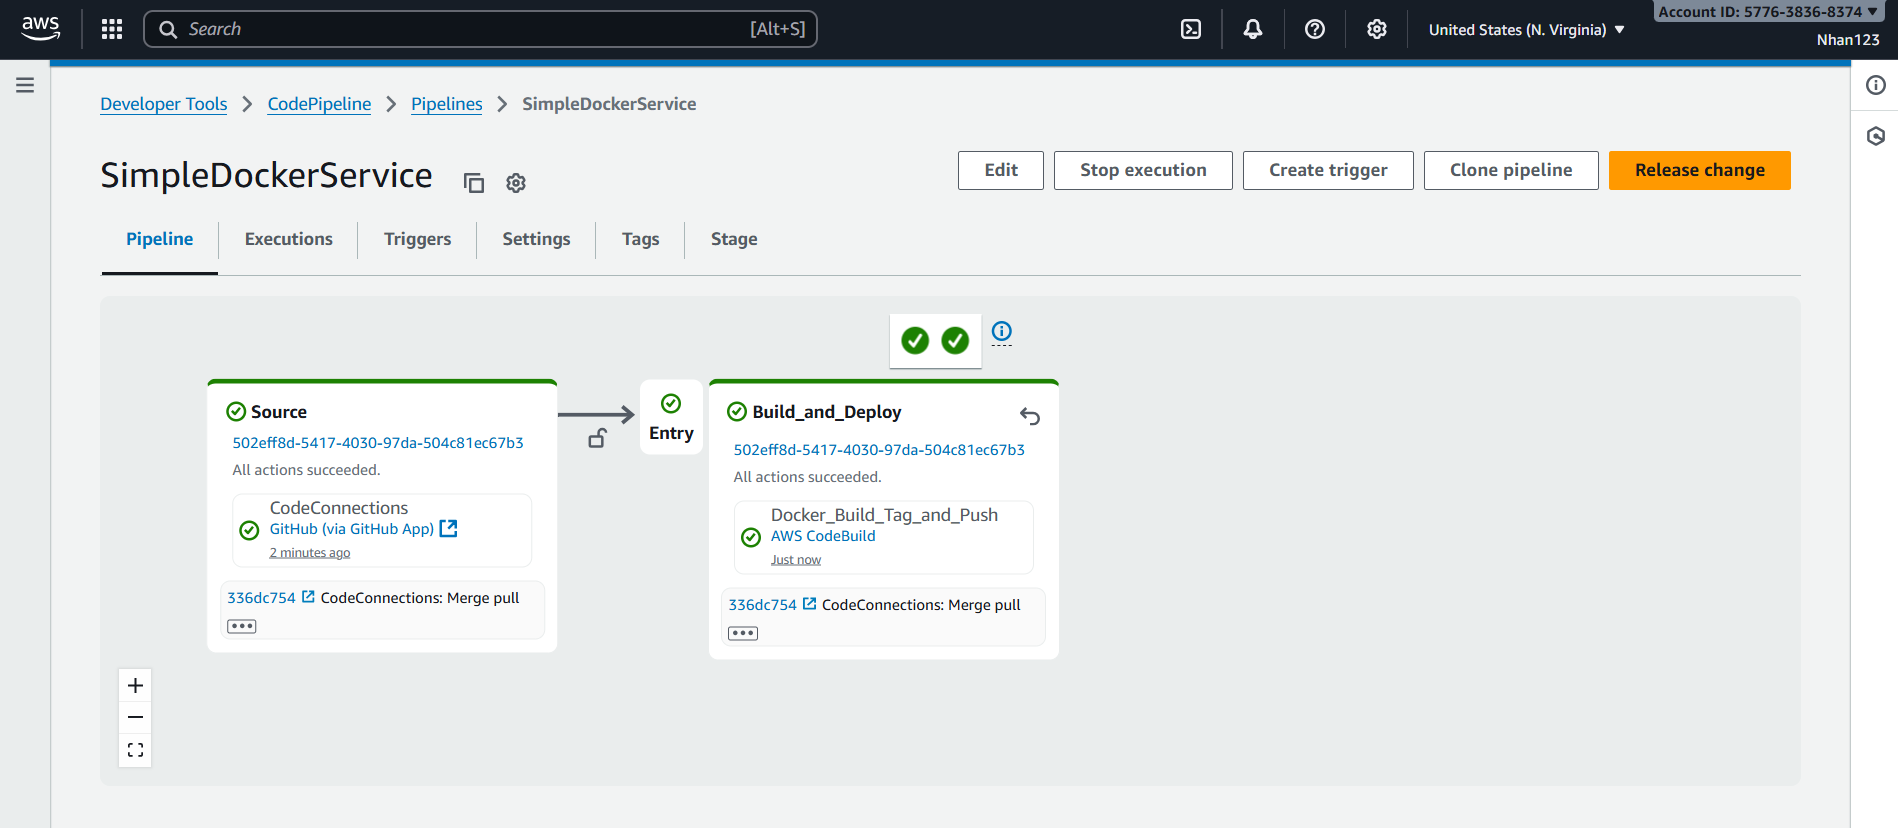Image resolution: width=1898 pixels, height=828 pixels.
Task: Expand the Account ID dropdown
Action: coord(1767,12)
